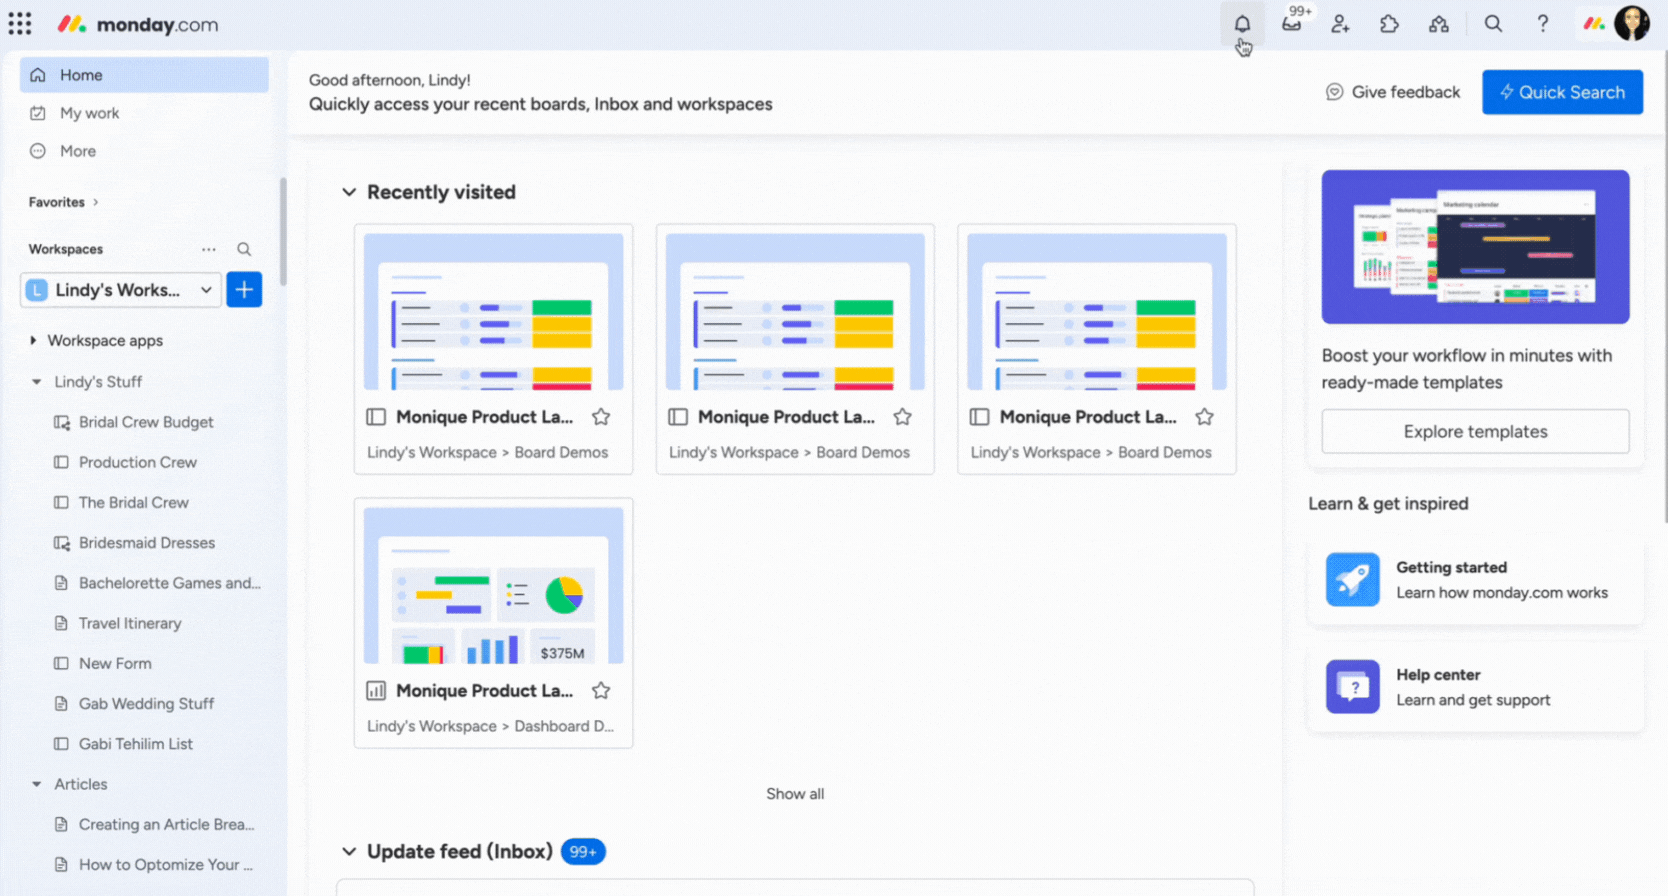Image resolution: width=1668 pixels, height=896 pixels.
Task: Open the user profile avatar menu
Action: tap(1632, 23)
